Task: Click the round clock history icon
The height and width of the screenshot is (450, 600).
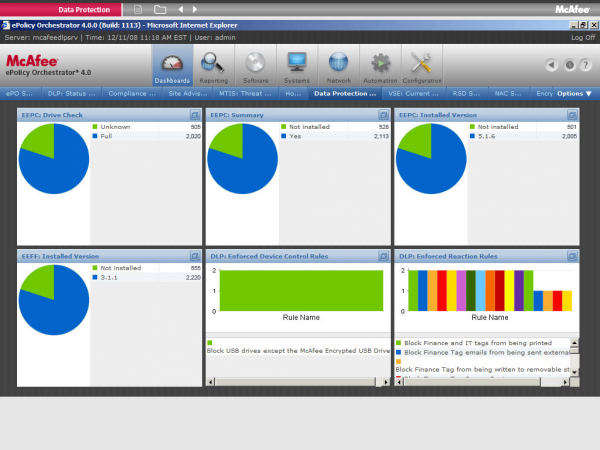Action: click(569, 65)
